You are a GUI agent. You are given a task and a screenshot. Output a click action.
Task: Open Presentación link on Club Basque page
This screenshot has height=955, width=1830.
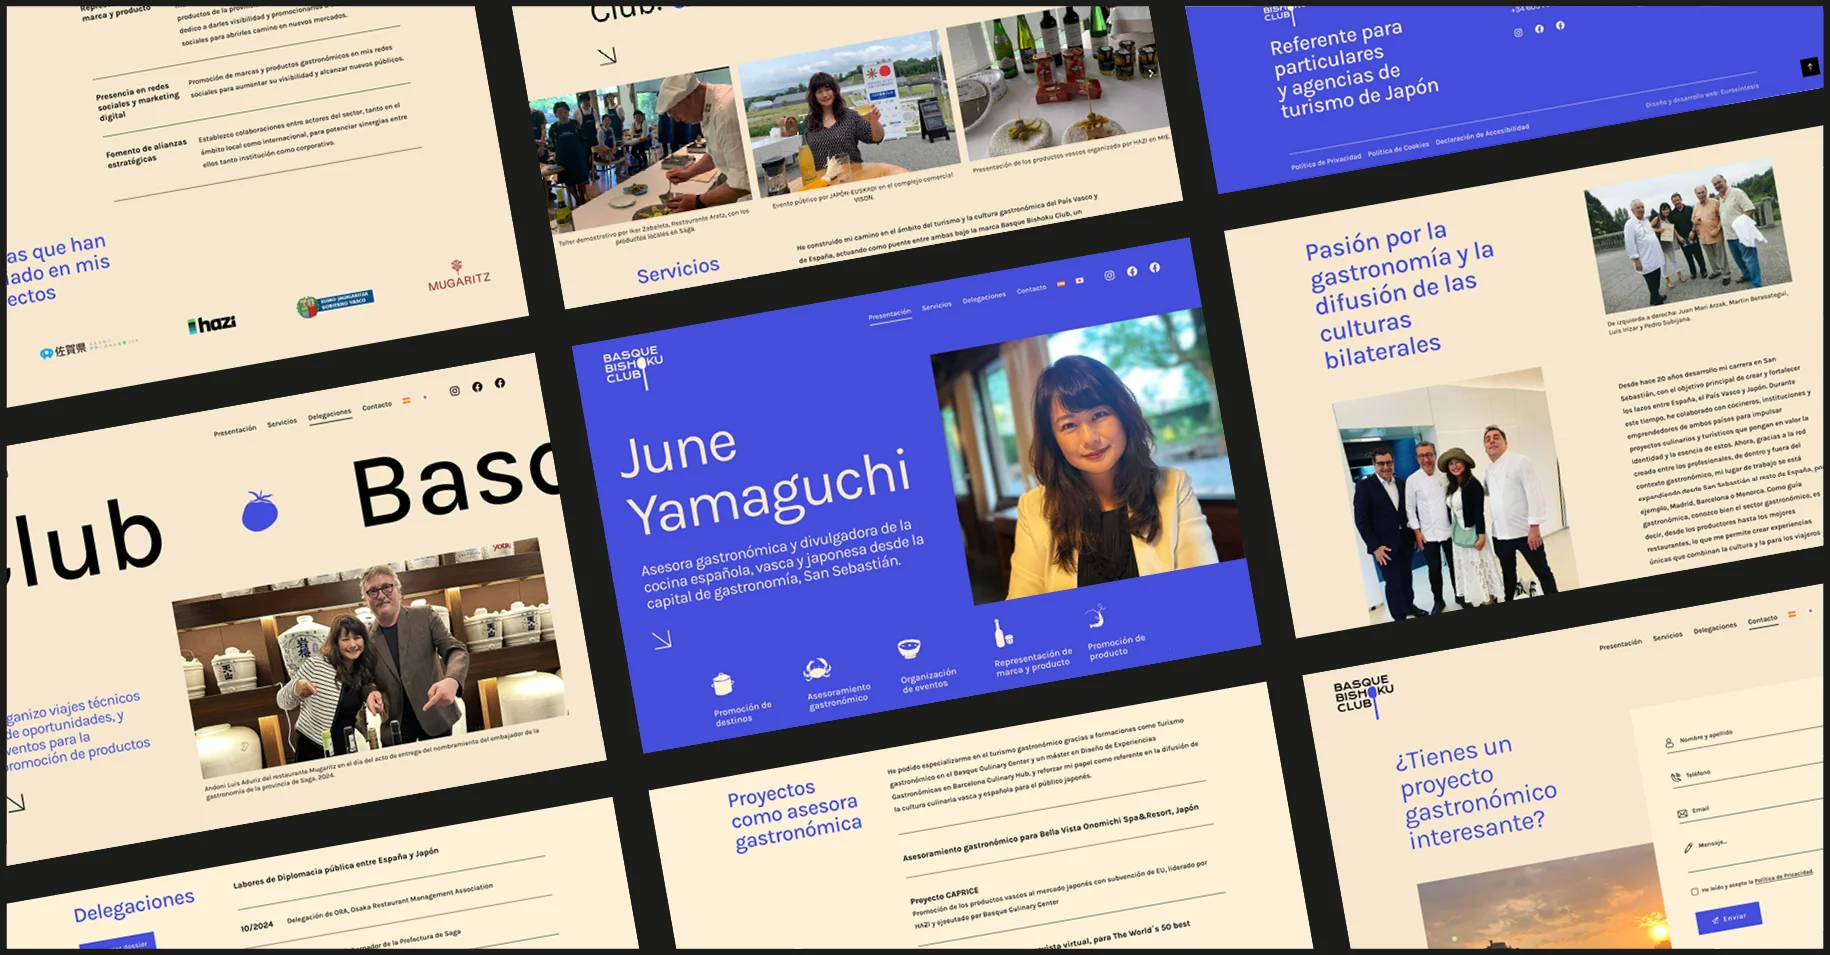point(235,431)
